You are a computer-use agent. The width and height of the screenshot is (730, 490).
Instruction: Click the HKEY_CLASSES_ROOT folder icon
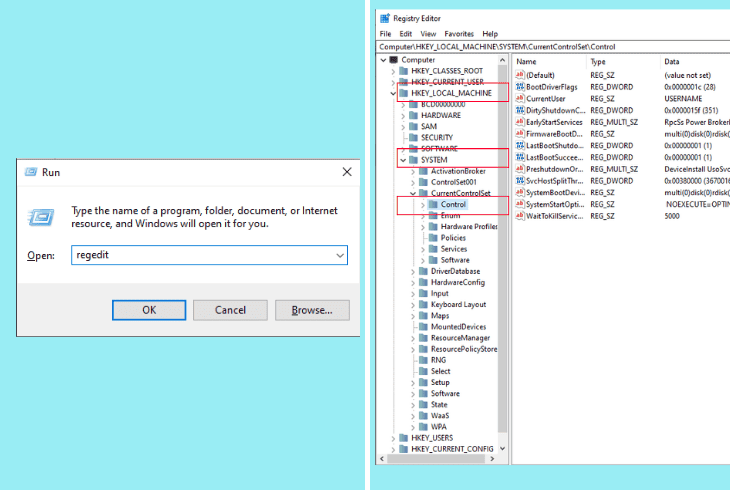click(404, 71)
